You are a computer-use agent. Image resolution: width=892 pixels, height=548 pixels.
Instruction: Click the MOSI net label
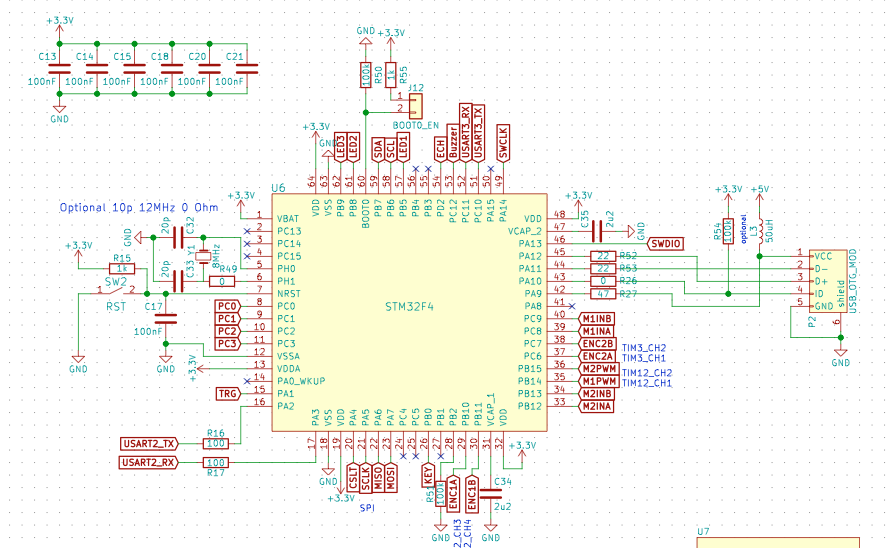pyautogui.click(x=390, y=477)
